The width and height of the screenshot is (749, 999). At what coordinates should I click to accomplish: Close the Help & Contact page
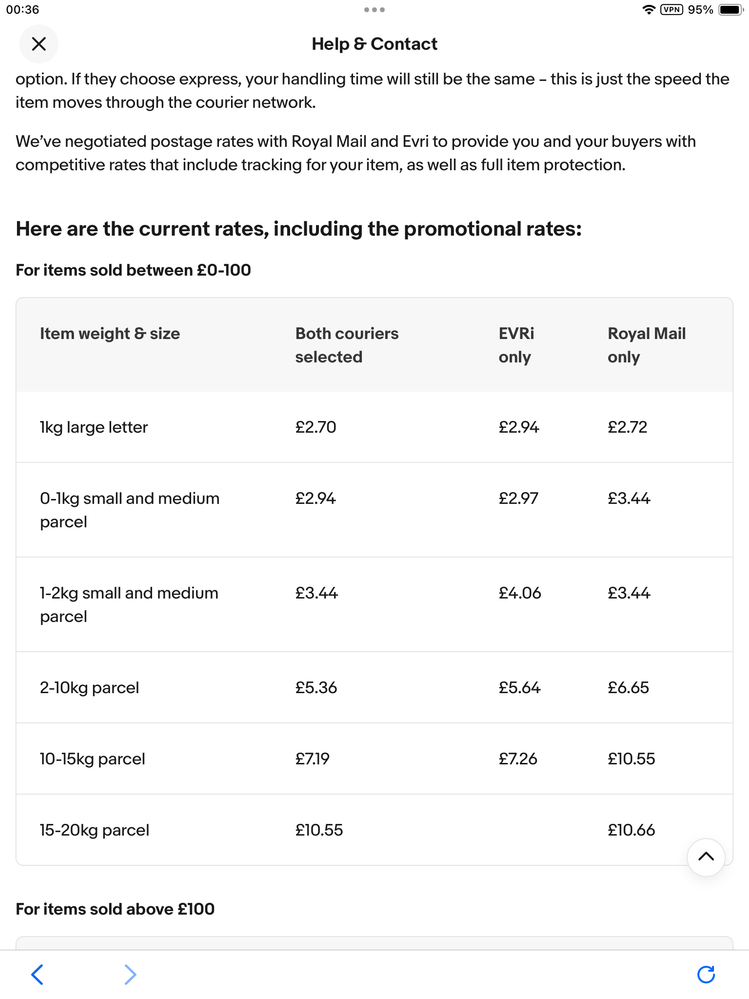[x=38, y=44]
